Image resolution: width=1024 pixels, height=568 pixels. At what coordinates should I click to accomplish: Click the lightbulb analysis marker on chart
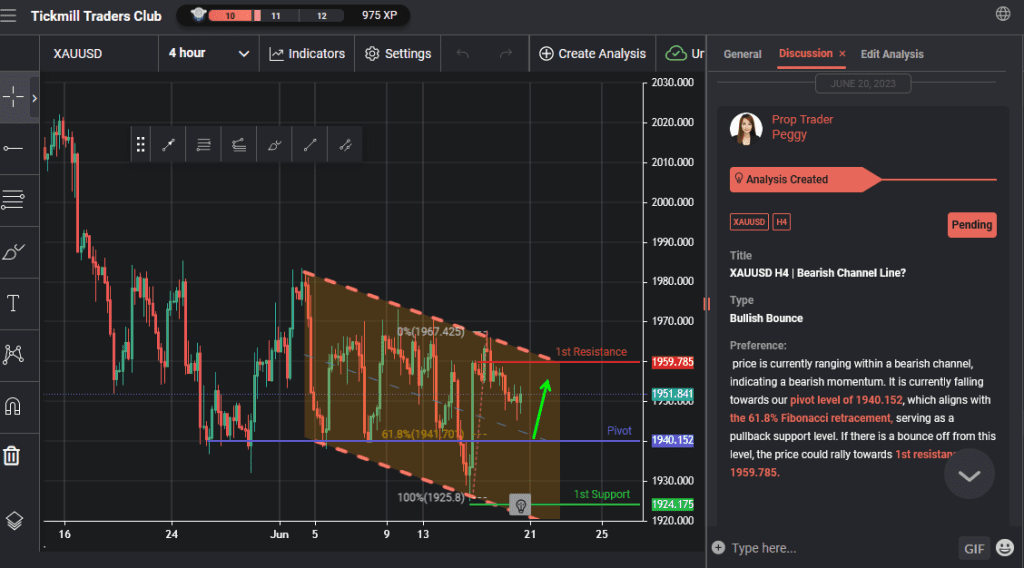coord(520,505)
